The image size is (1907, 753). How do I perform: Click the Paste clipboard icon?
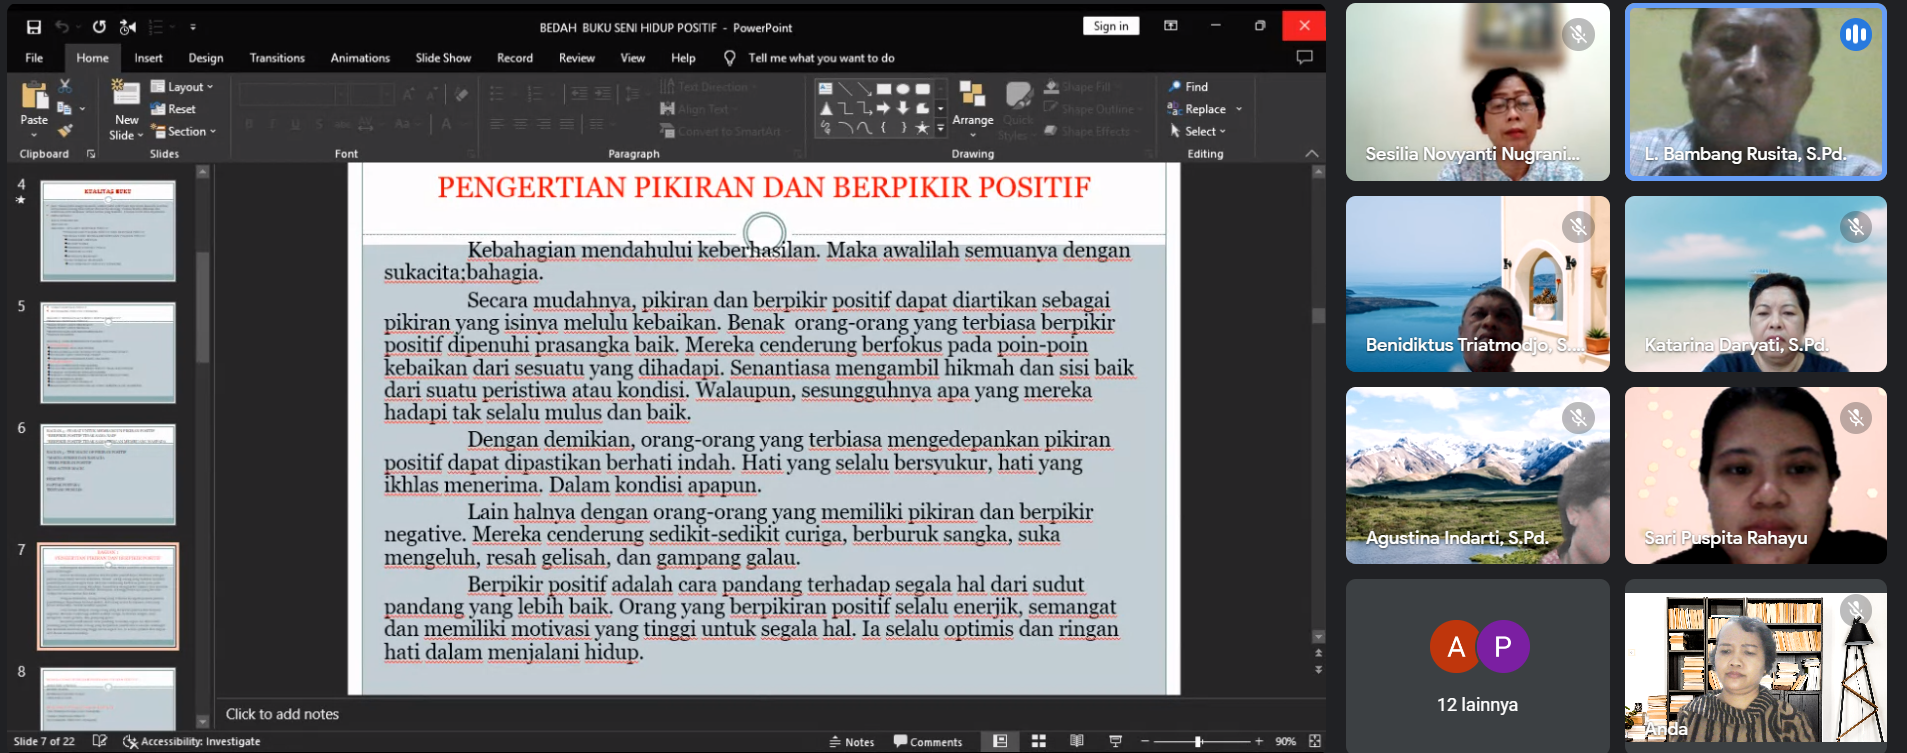point(34,95)
